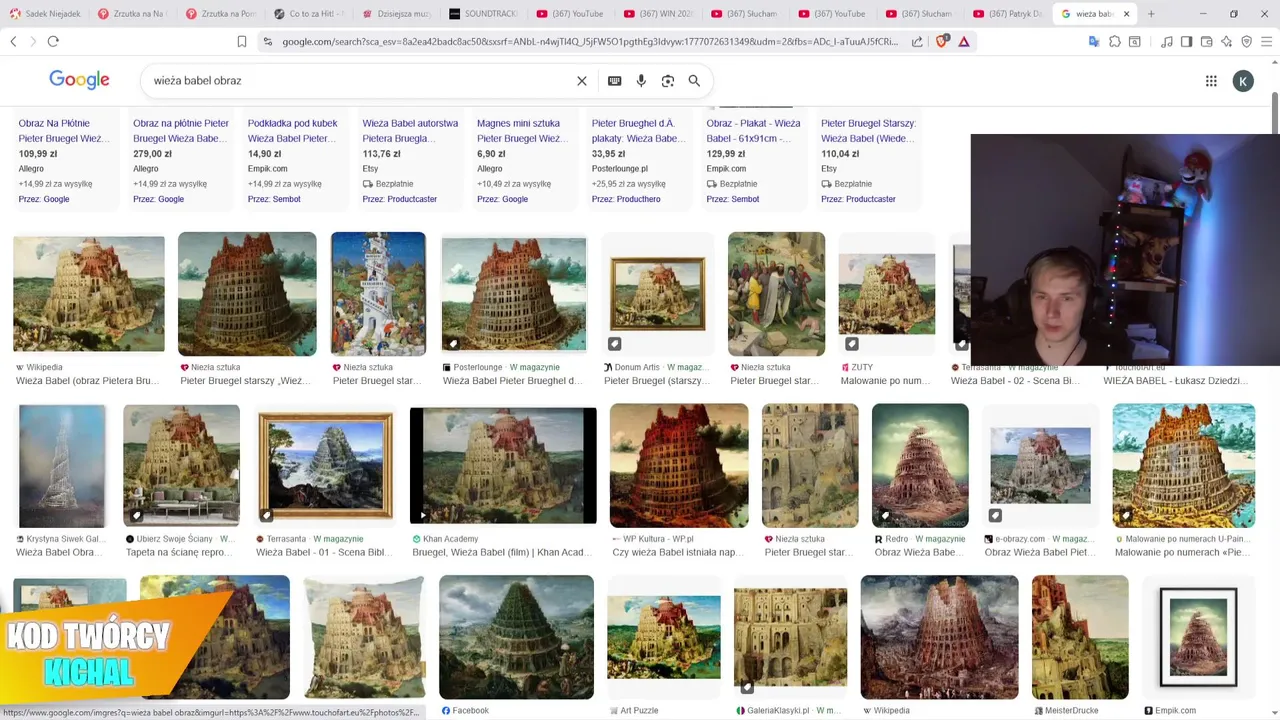Close the active wieża babel tab
This screenshot has height=720, width=1280.
pyautogui.click(x=1126, y=14)
